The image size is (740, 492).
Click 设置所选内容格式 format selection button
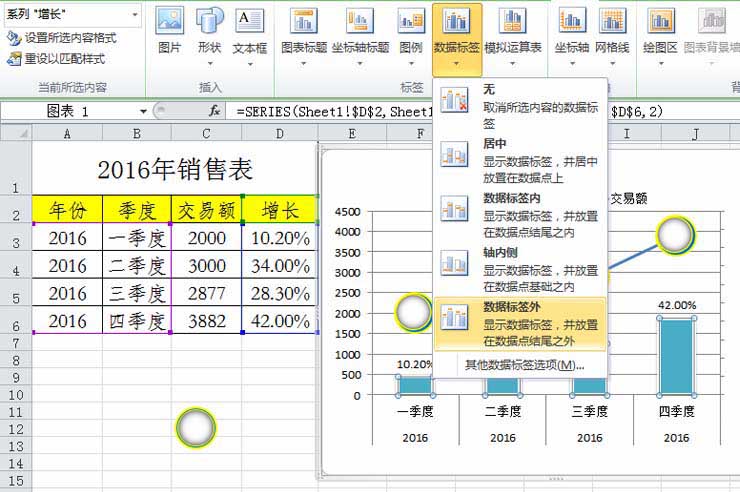61,37
